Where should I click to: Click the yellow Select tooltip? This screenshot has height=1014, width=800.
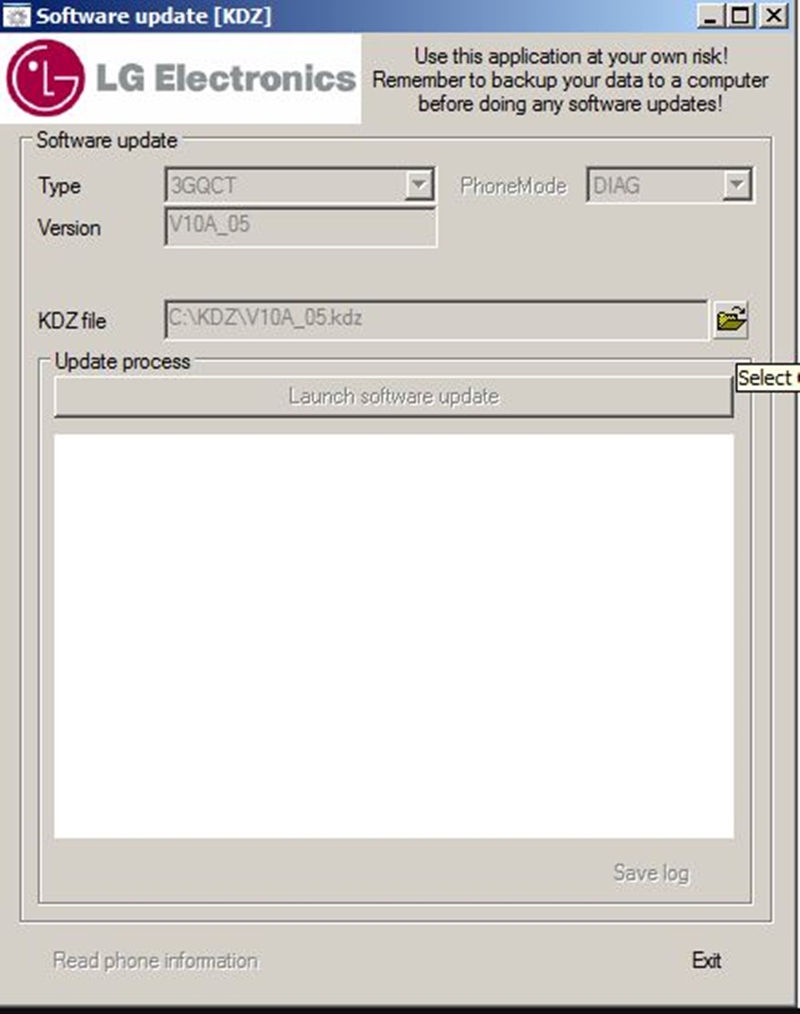tap(768, 378)
